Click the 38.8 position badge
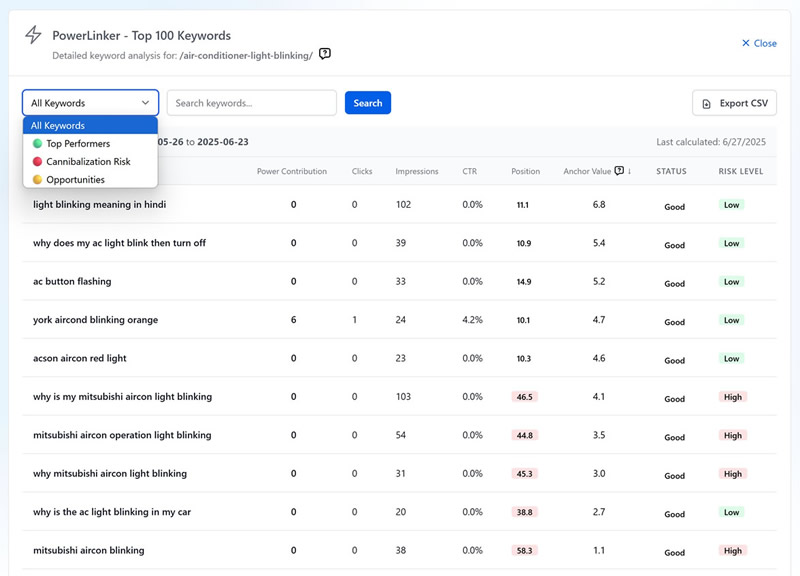The width and height of the screenshot is (800, 576). click(x=524, y=512)
